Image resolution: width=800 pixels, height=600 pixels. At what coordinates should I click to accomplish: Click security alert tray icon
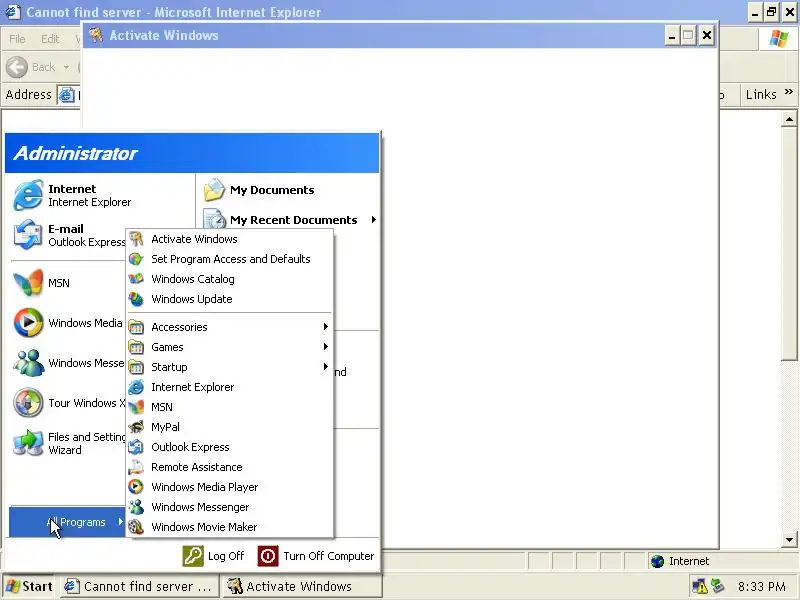coord(699,586)
